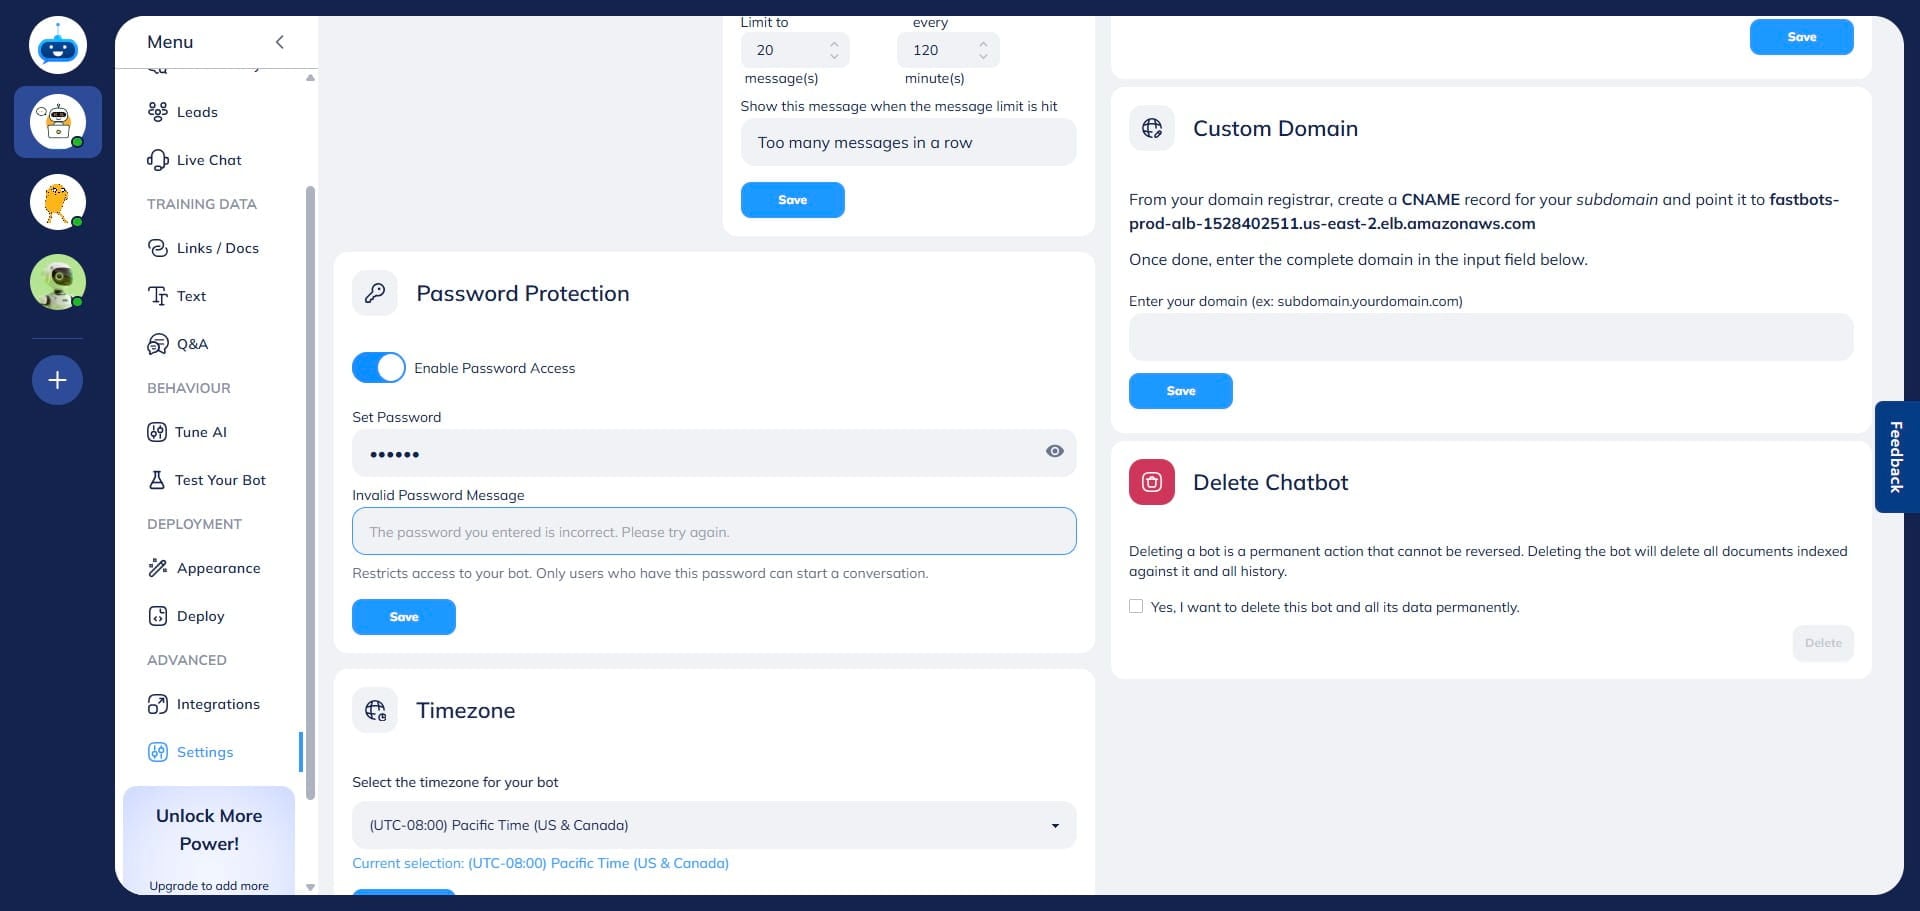Click the limit-hit message text field
Screen dimensions: 1920x911
[908, 142]
